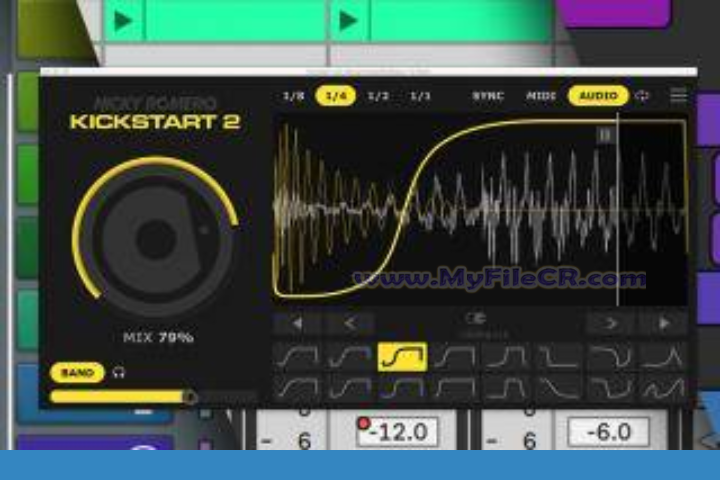Select the fourth curve shape in top row
Screen dimensions: 720x480
tap(455, 356)
